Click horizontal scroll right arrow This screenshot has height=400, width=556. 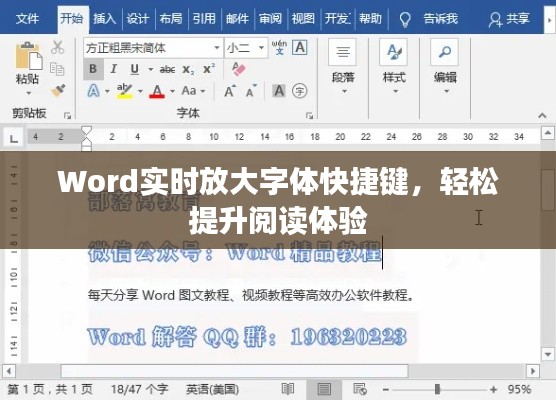pyautogui.click(x=533, y=371)
